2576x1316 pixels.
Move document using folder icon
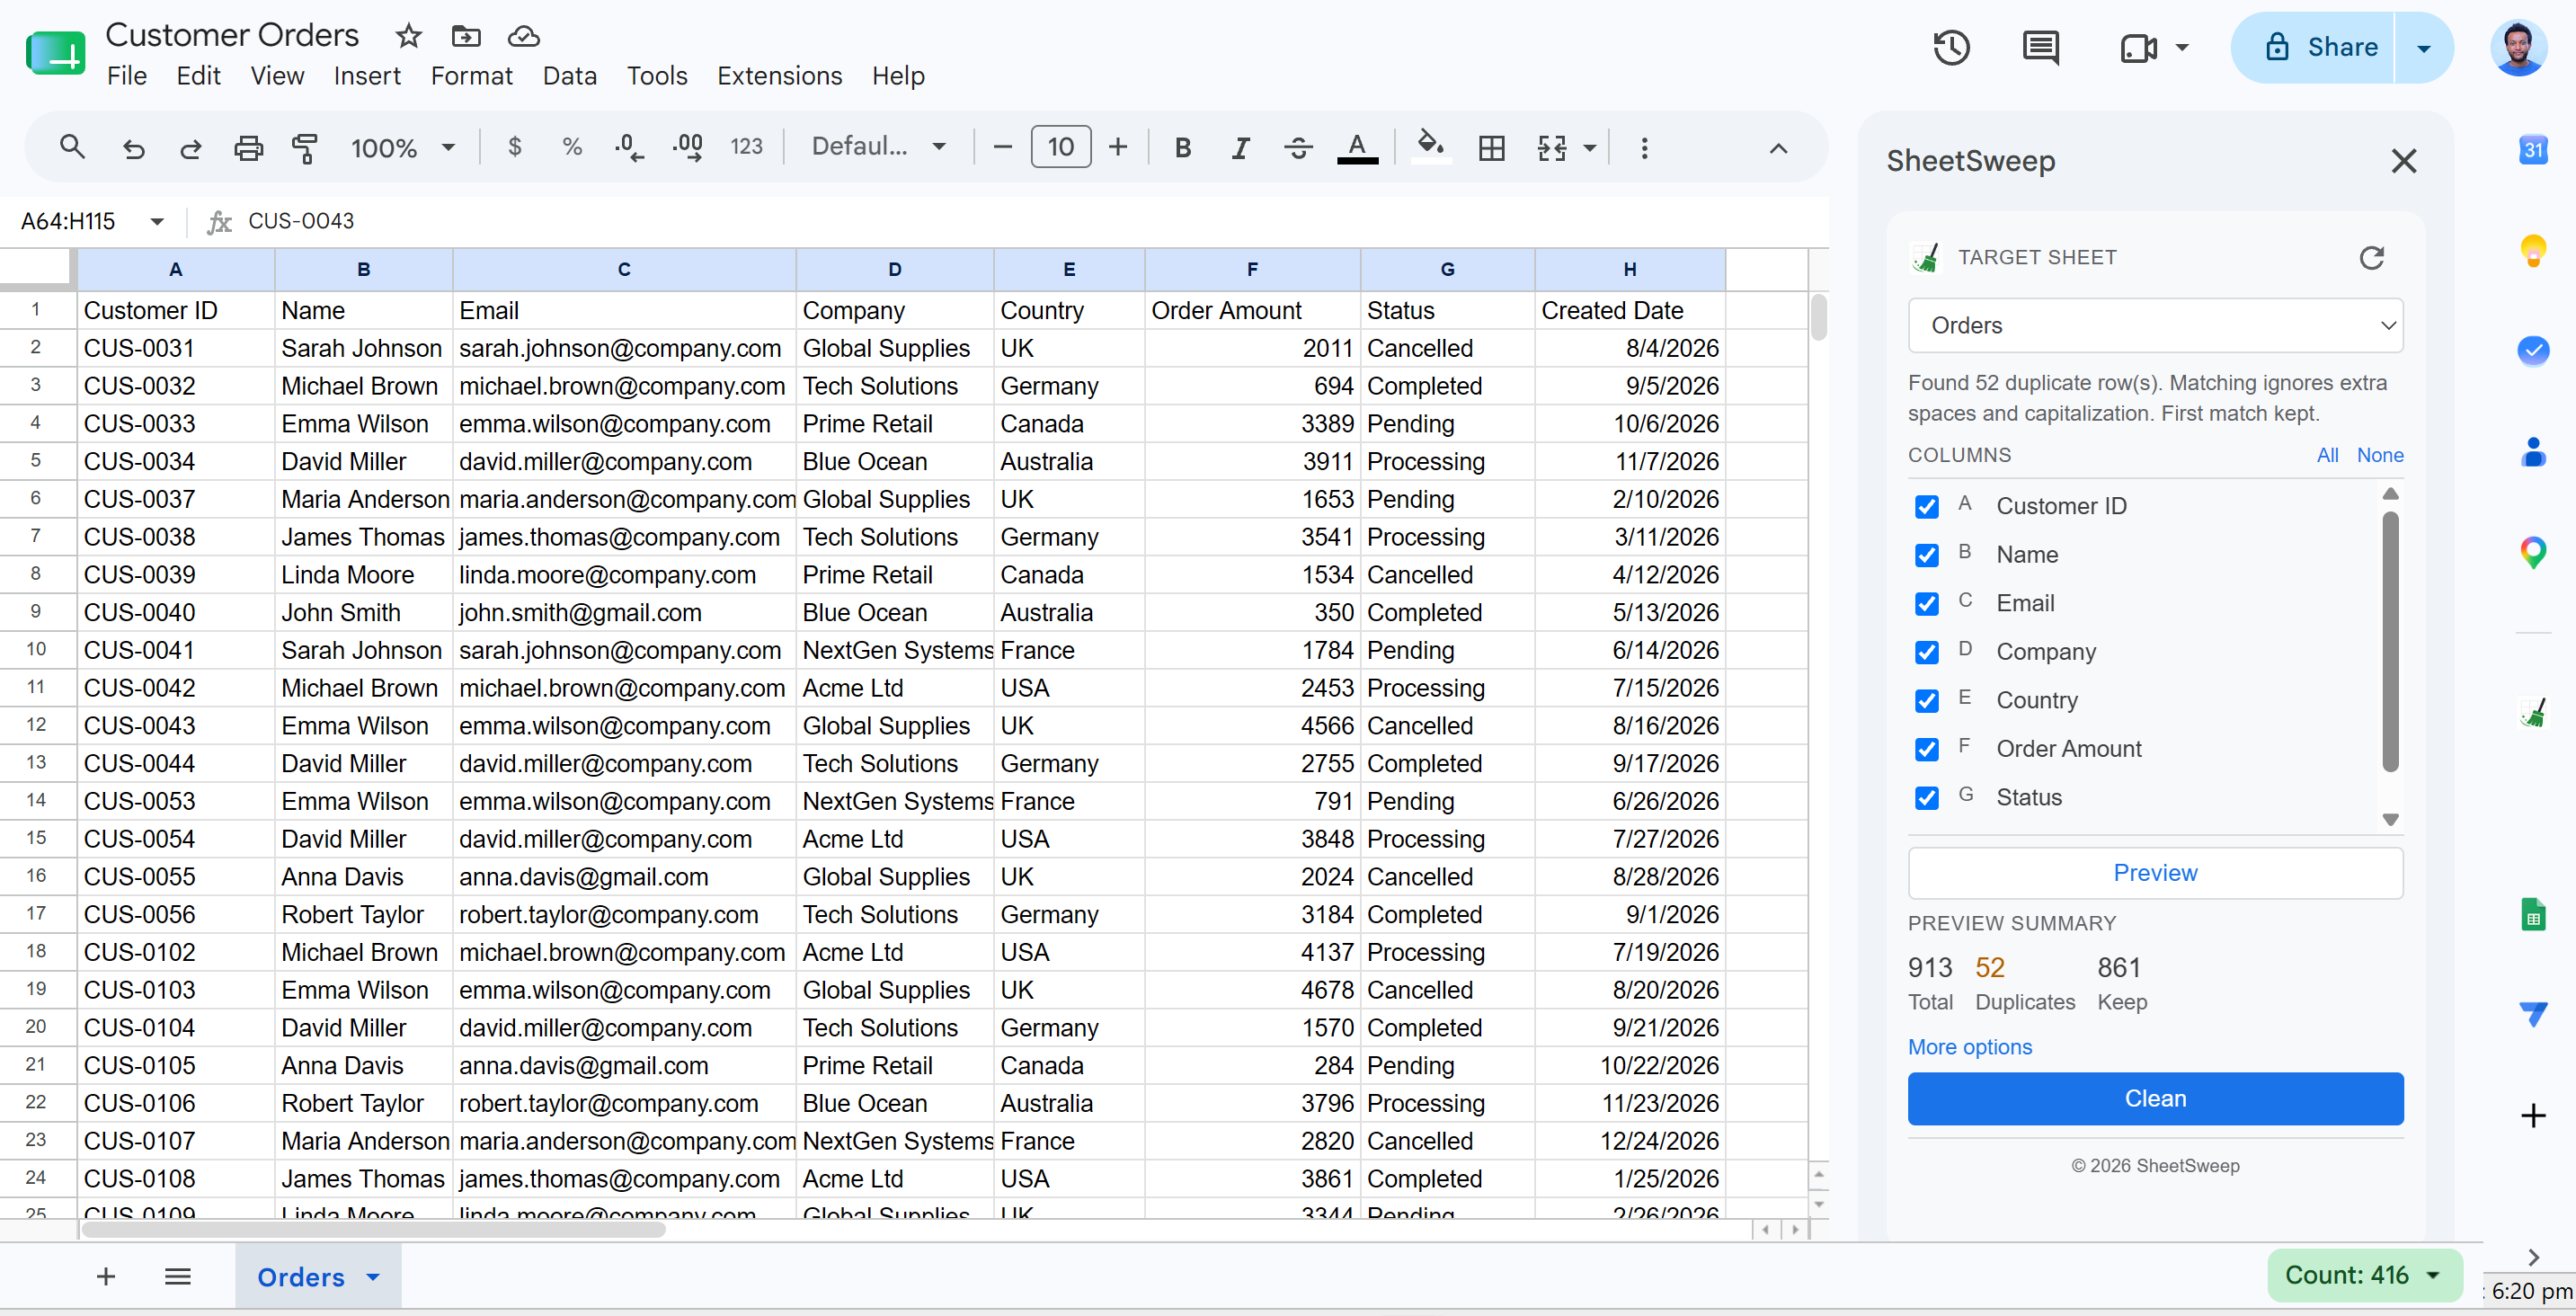[x=466, y=37]
